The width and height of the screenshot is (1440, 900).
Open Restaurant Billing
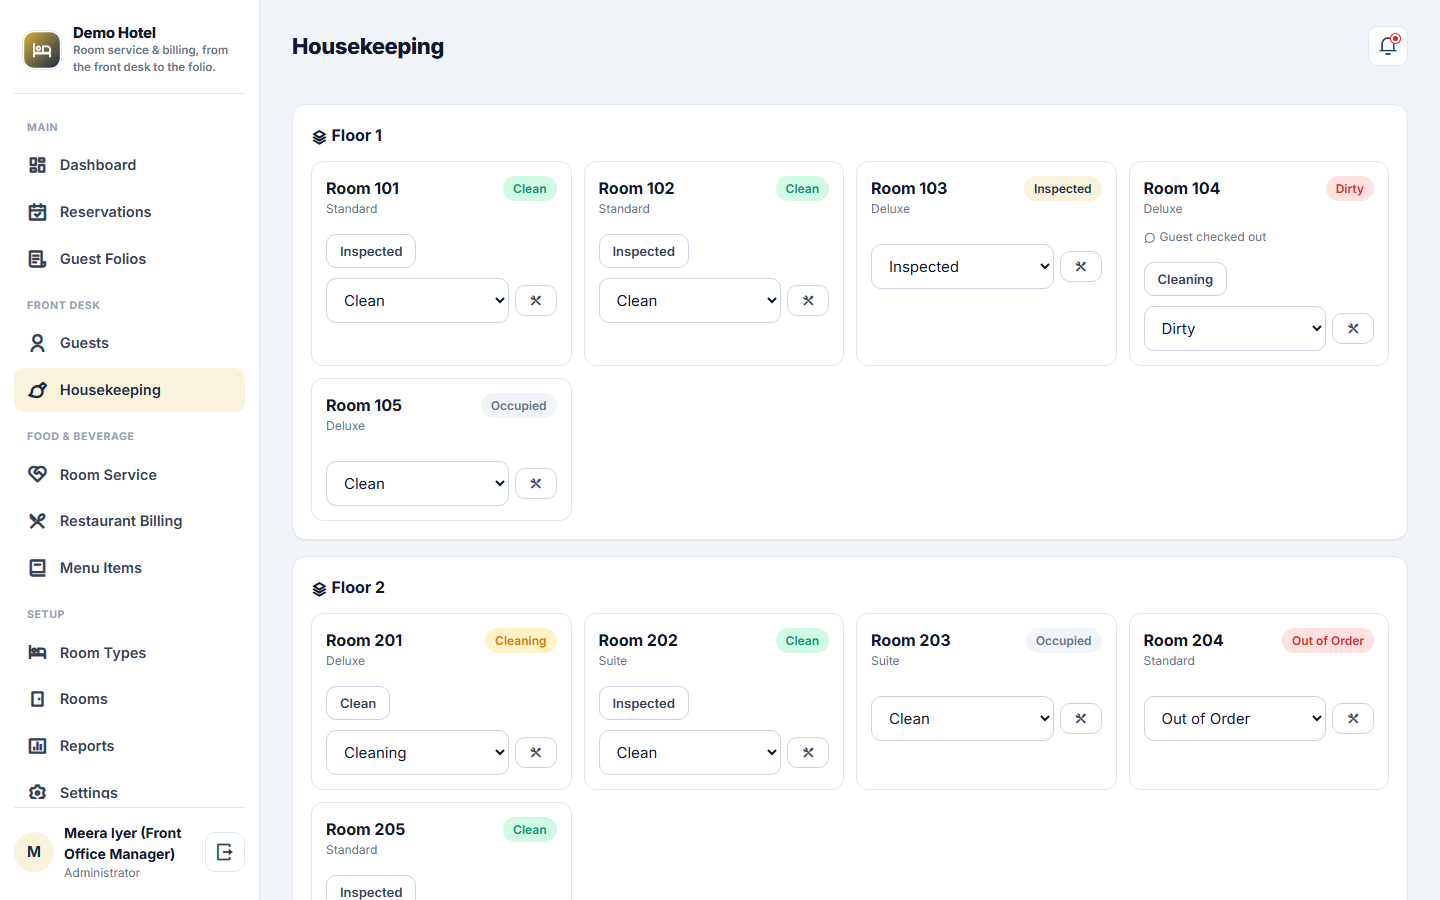coord(129,521)
